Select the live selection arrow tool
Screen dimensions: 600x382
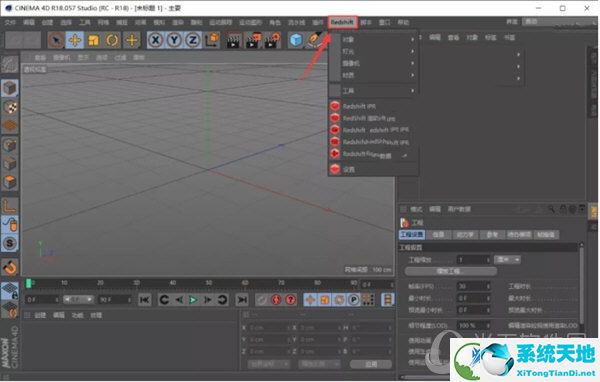point(56,40)
